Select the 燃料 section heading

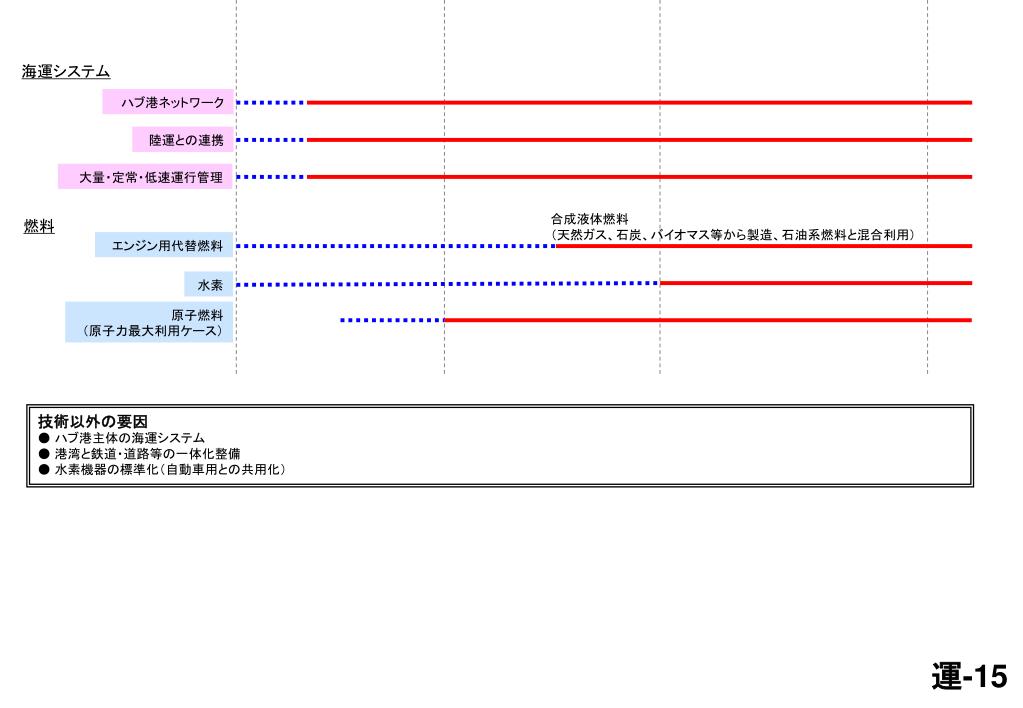[x=39, y=226]
